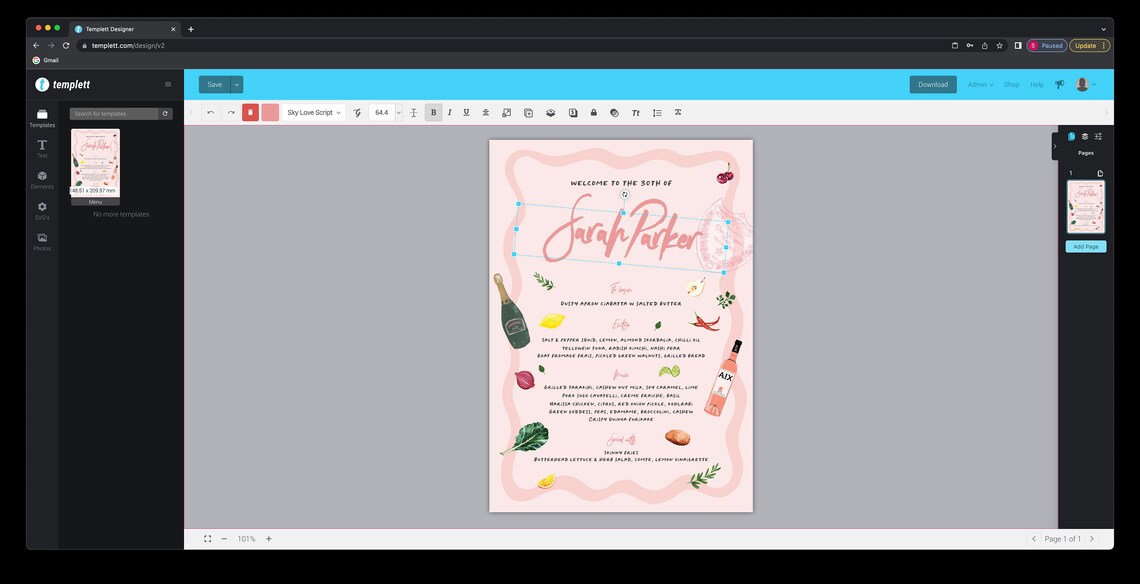Open the SVG's panel
Viewport: 1140px width, 584px height.
(42, 209)
